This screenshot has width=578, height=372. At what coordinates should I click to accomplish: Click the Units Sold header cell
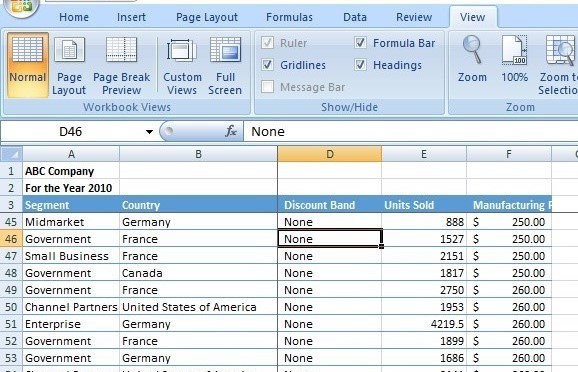pyautogui.click(x=424, y=205)
